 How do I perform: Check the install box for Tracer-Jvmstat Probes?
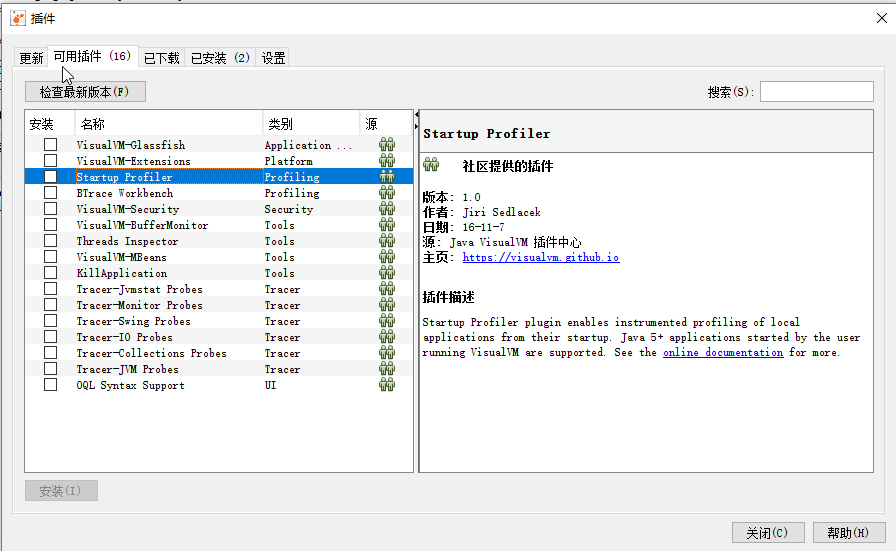point(50,289)
